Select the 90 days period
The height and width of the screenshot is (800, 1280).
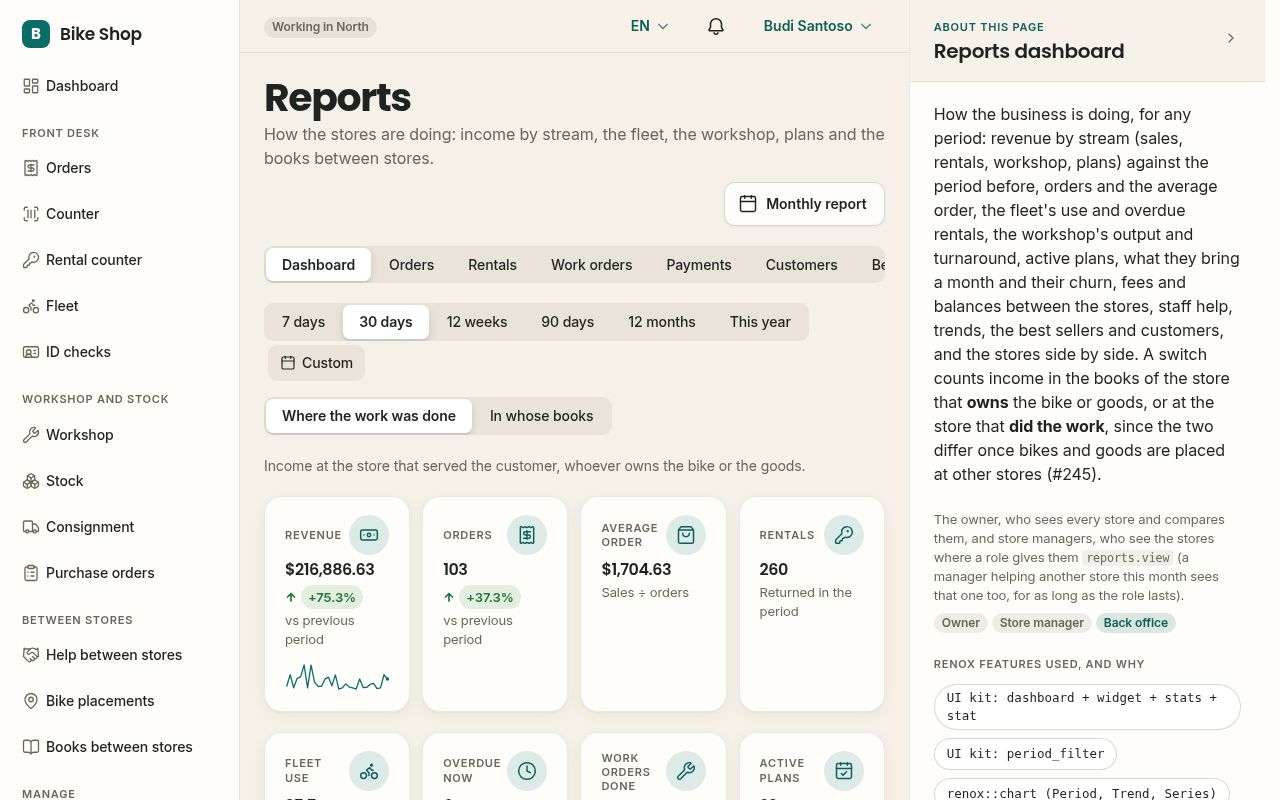(567, 322)
